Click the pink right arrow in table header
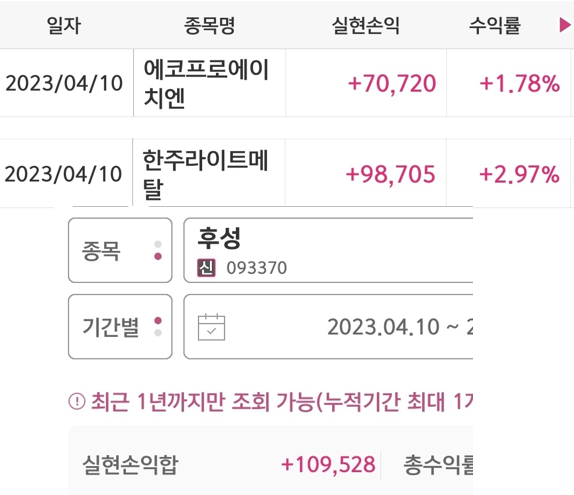 pyautogui.click(x=565, y=25)
